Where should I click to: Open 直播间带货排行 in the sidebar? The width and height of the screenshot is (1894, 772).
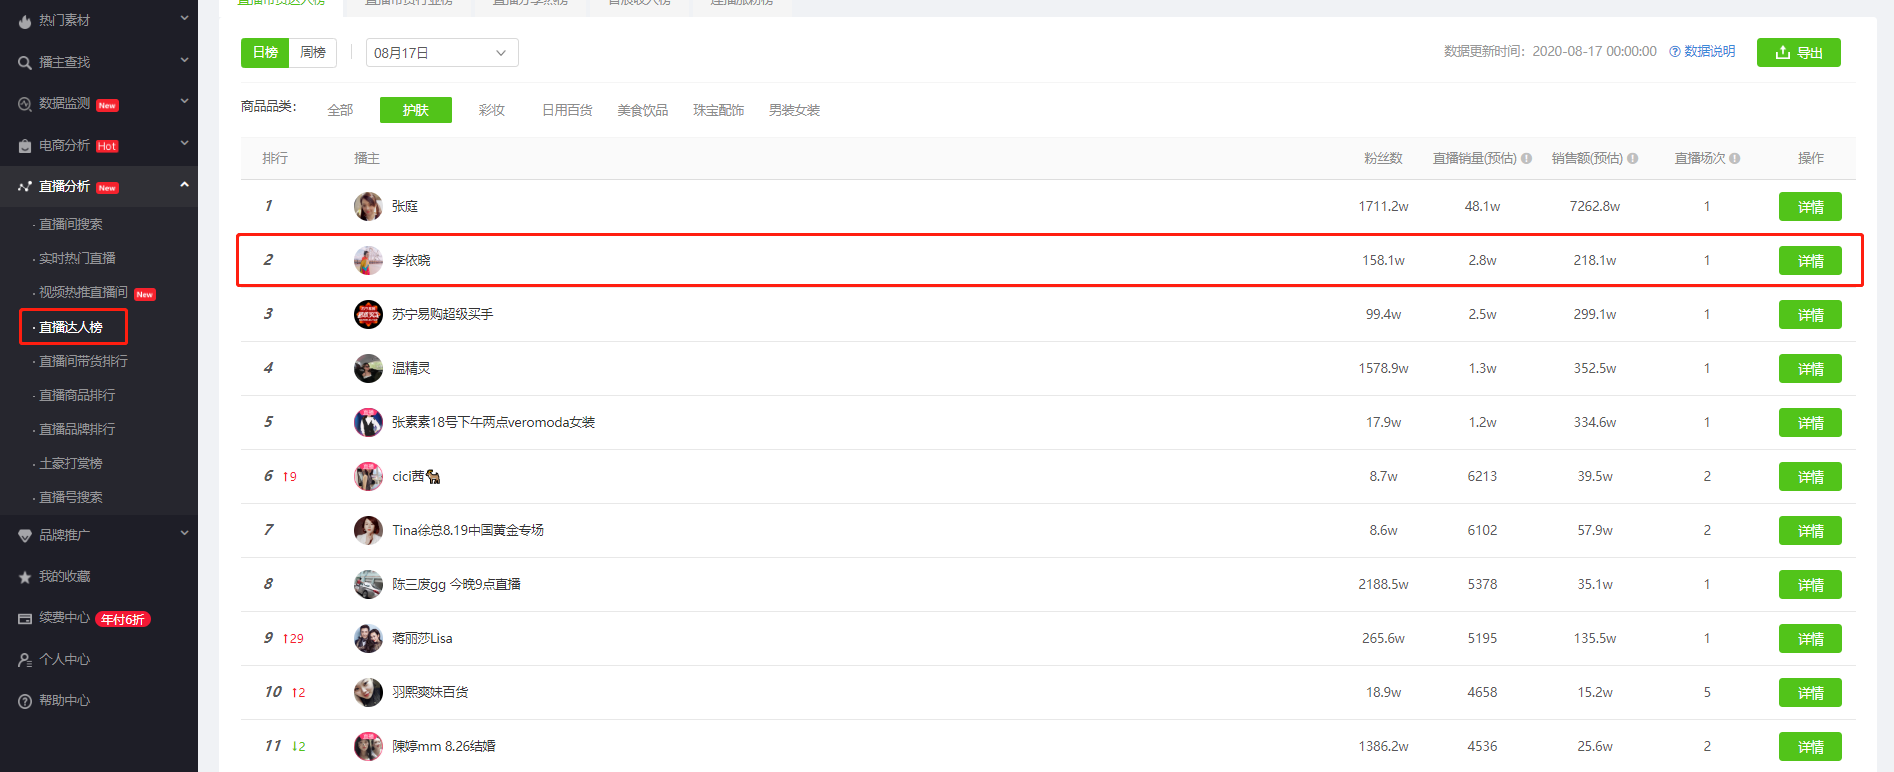(x=83, y=361)
